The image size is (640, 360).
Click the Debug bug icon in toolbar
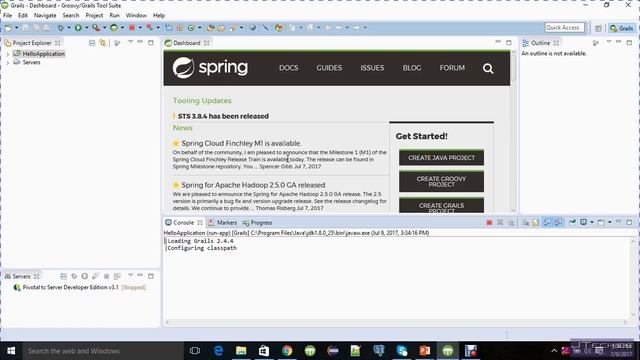60,28
